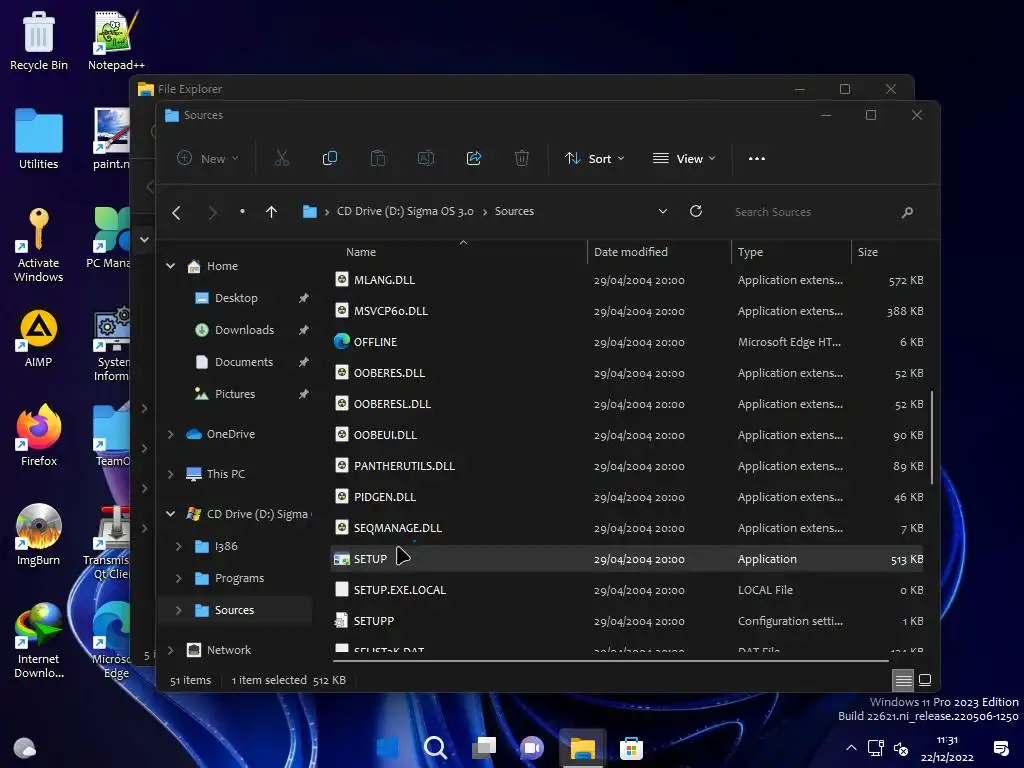1024x768 pixels.
Task: Launch AIMP from desktop
Action: click(39, 338)
